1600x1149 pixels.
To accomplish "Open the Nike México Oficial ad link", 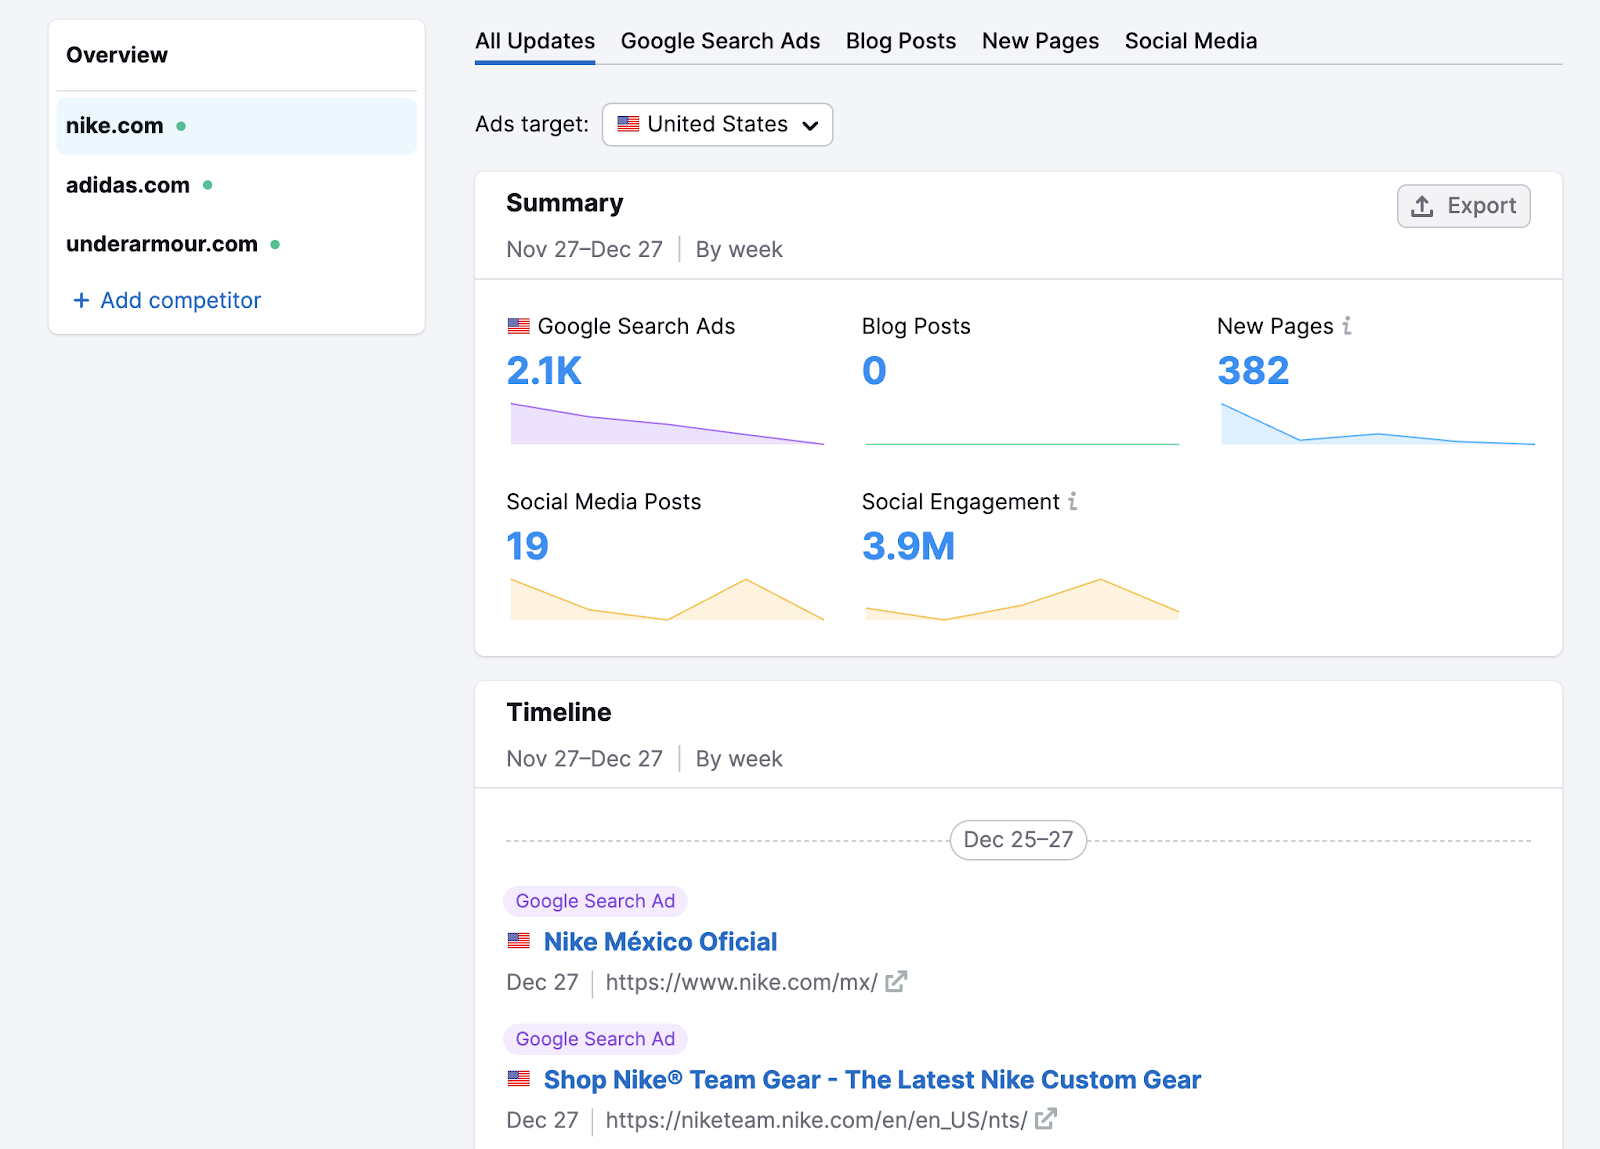I will pyautogui.click(x=660, y=942).
